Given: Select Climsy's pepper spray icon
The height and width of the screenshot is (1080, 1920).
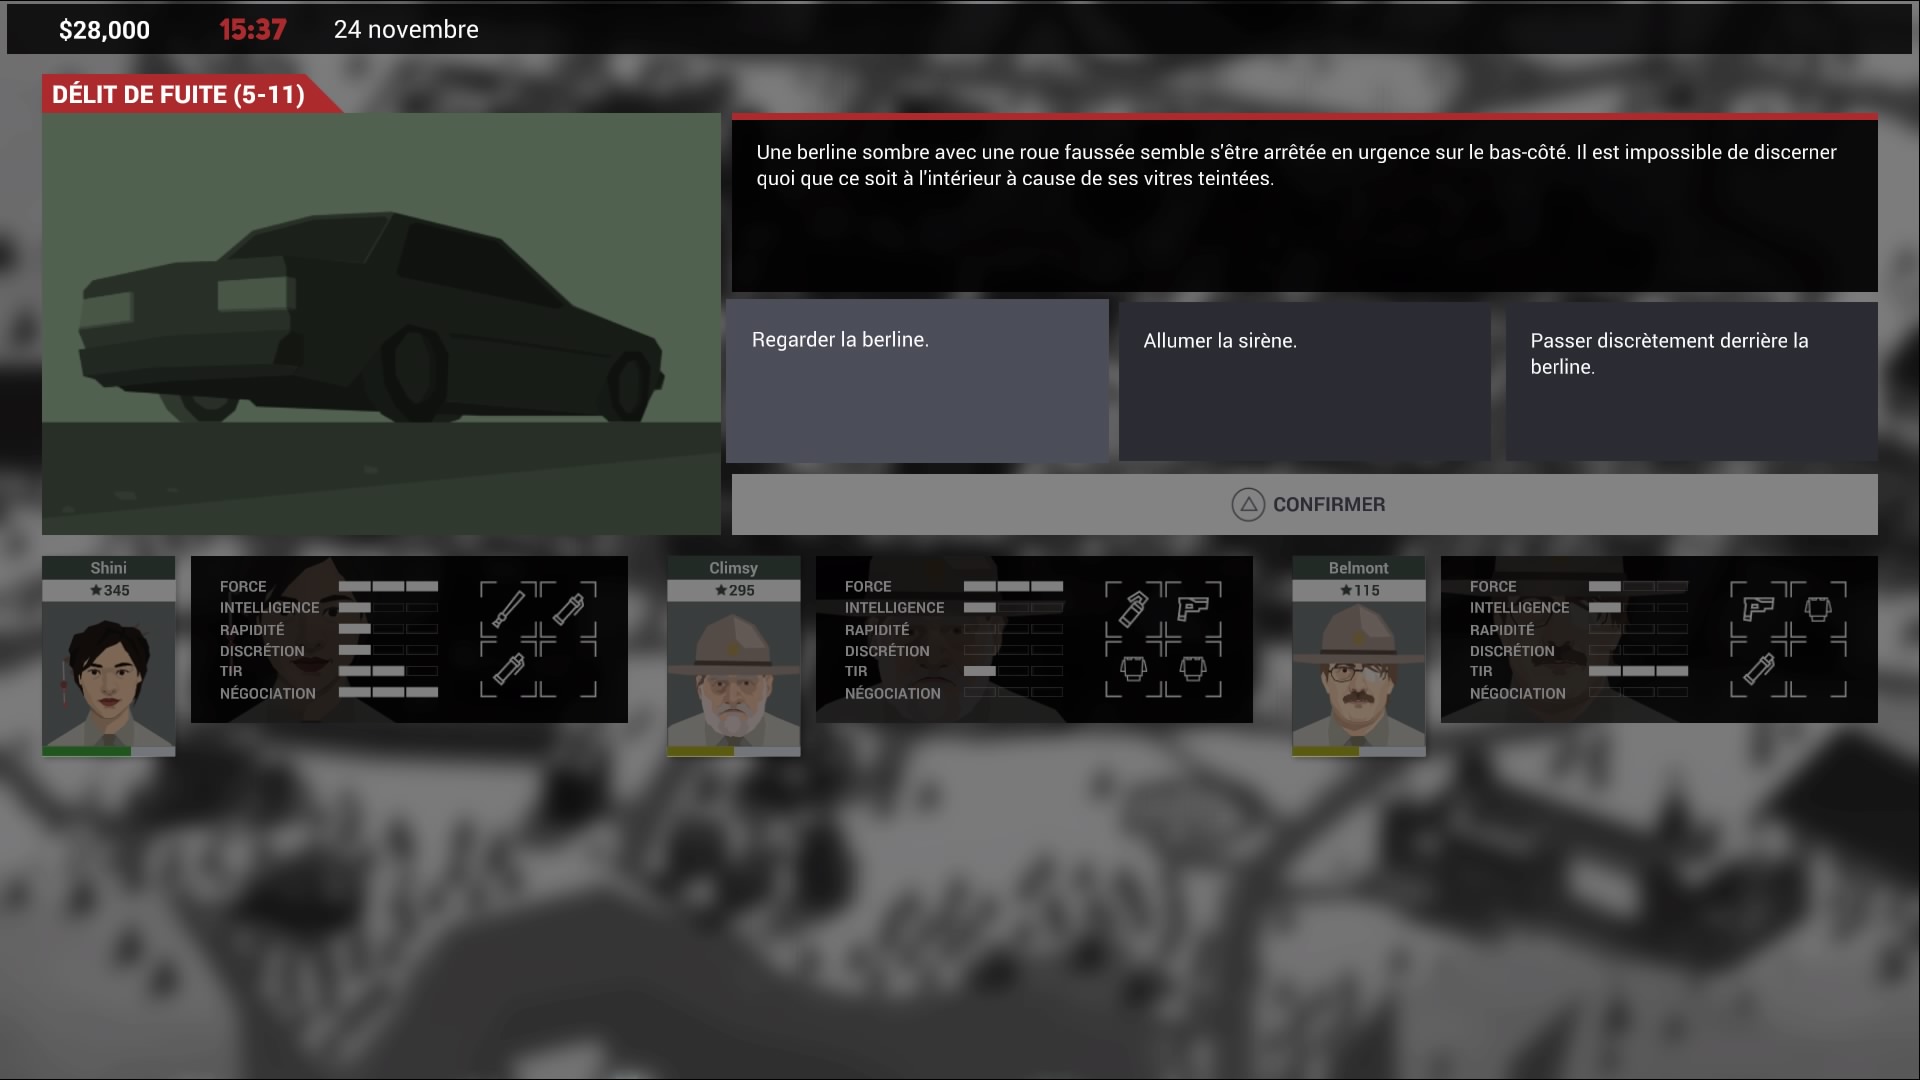Looking at the screenshot, I should (1133, 608).
